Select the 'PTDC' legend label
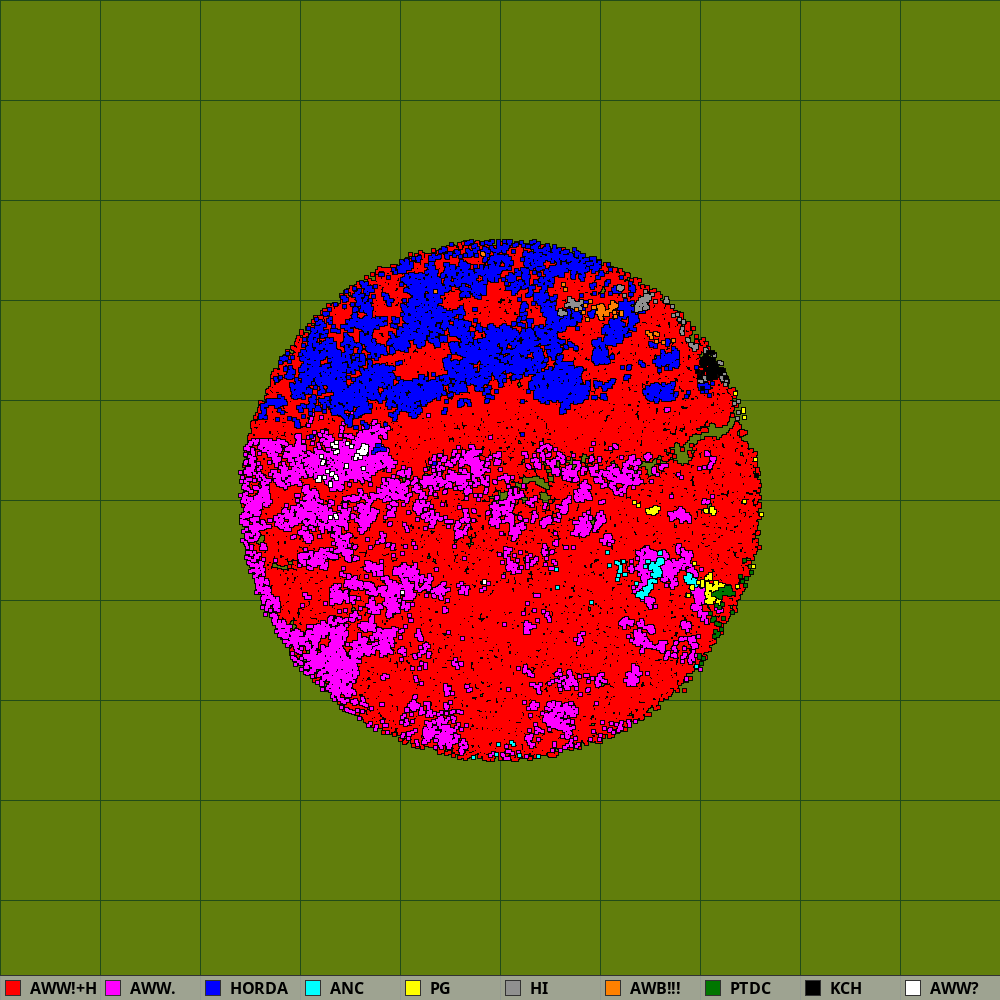This screenshot has height=1000, width=1000. [x=750, y=988]
